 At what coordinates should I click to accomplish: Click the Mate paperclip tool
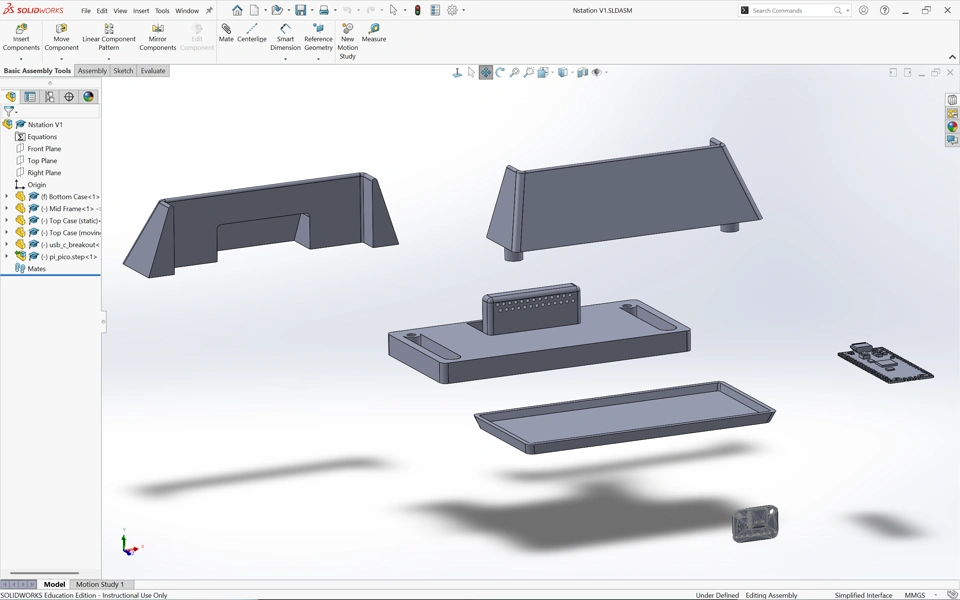226,33
